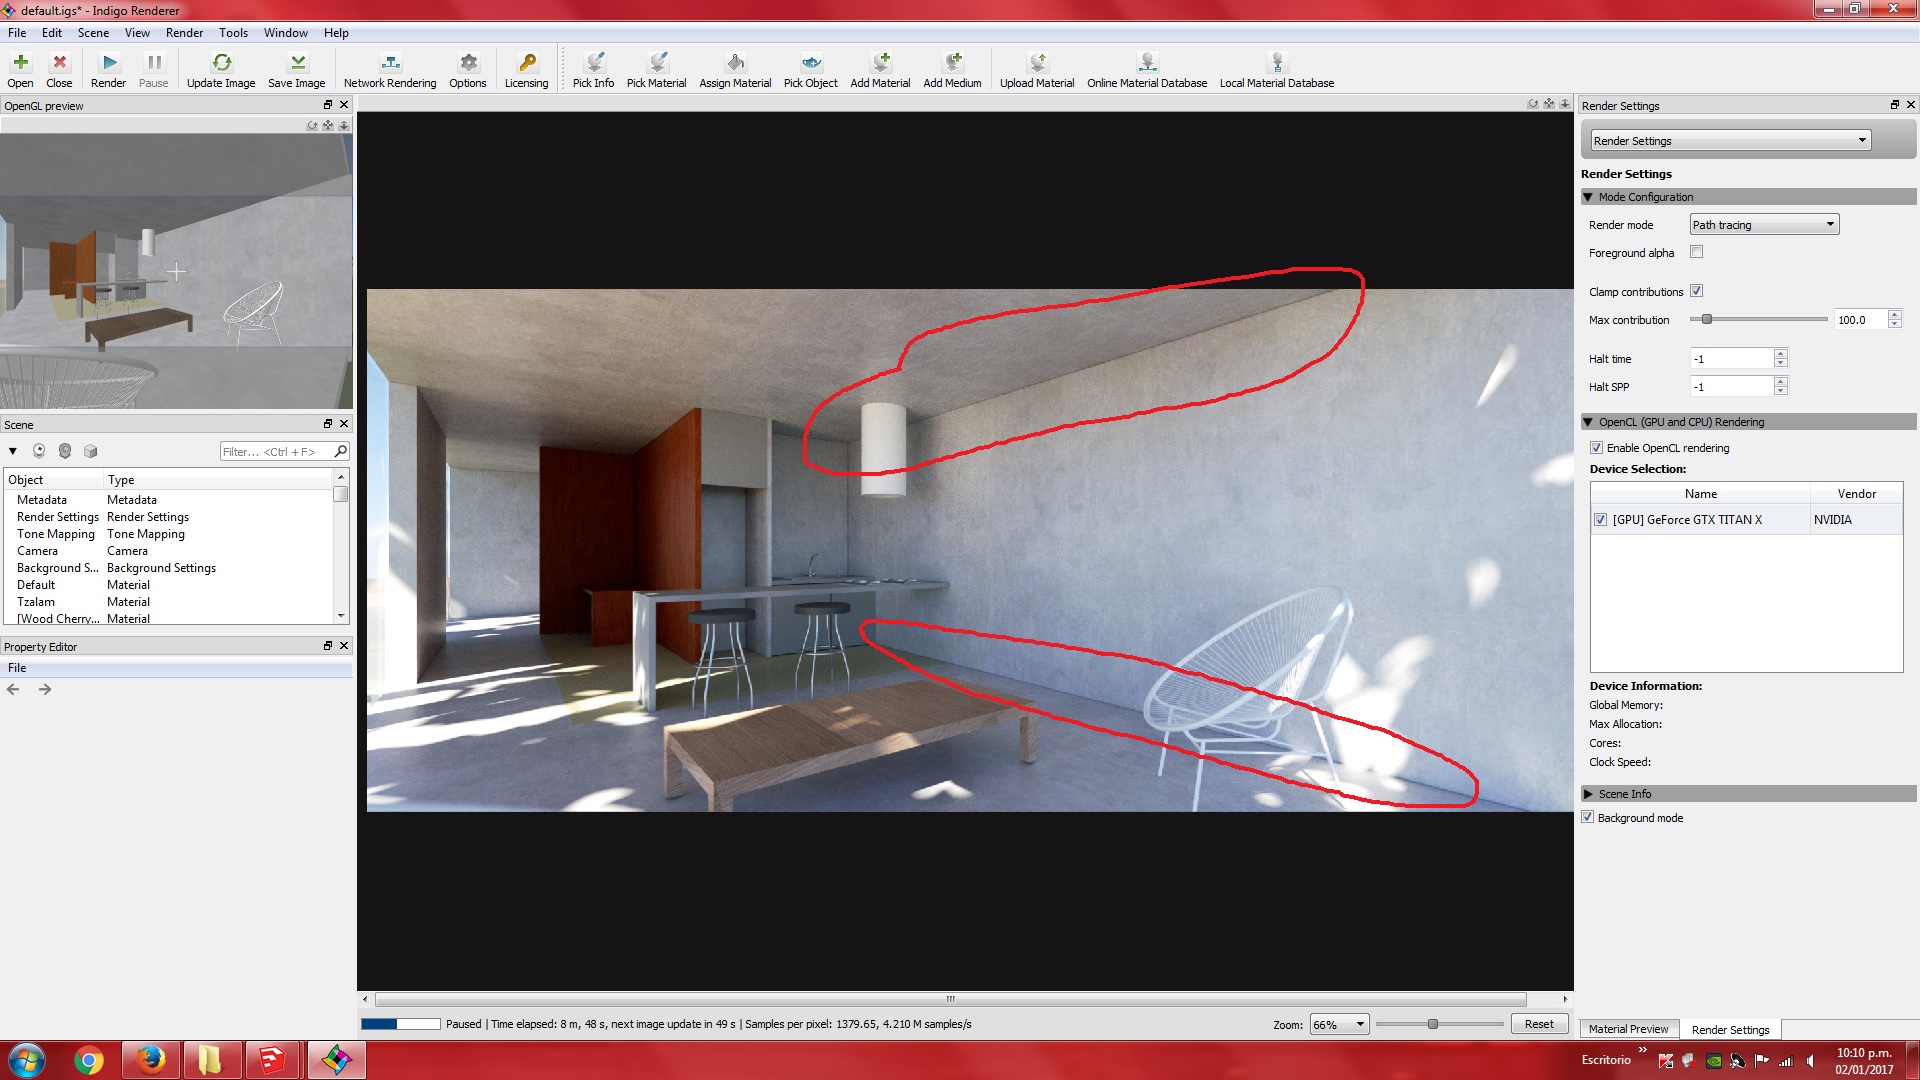The image size is (1920, 1080).
Task: Select the Pick Material tool
Action: point(657,63)
